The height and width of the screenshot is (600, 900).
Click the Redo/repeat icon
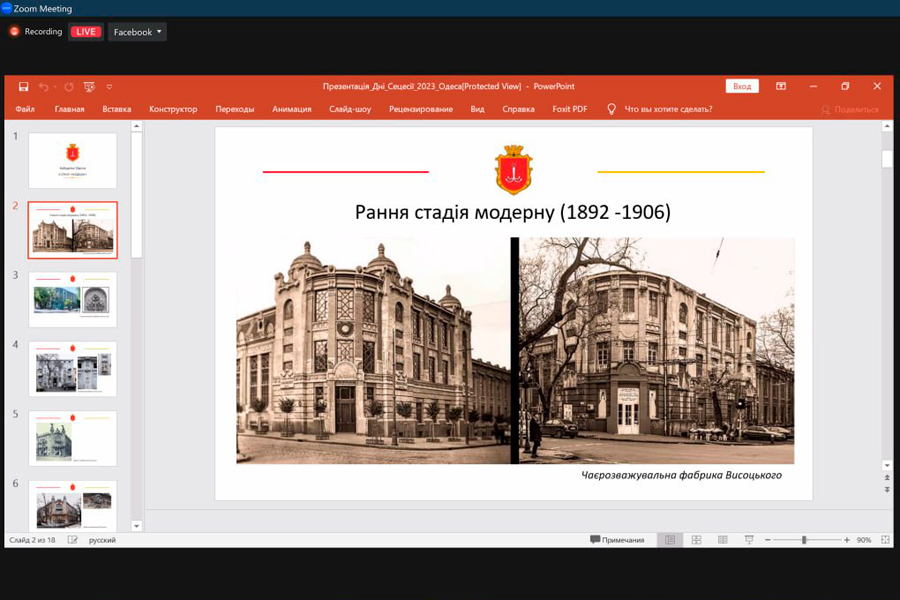click(69, 87)
